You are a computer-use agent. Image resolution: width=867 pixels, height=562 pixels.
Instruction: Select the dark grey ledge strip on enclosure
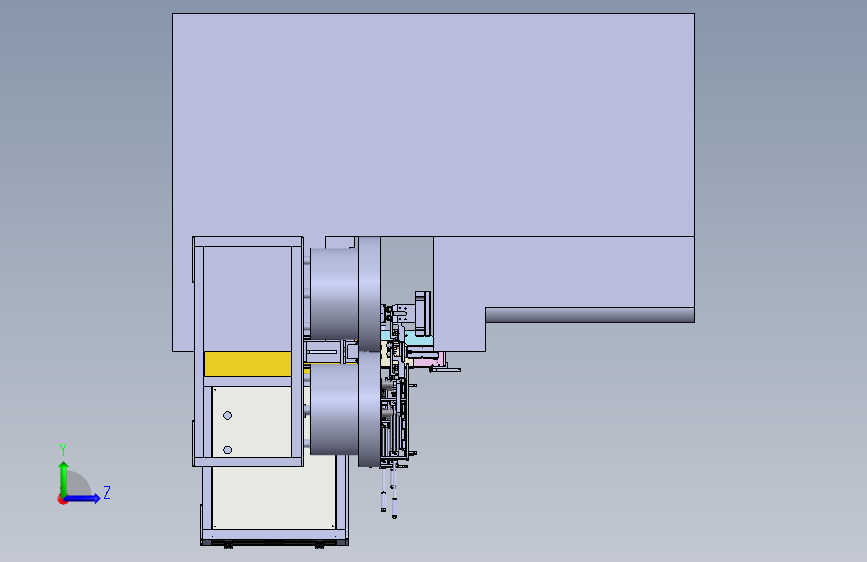tap(590, 315)
